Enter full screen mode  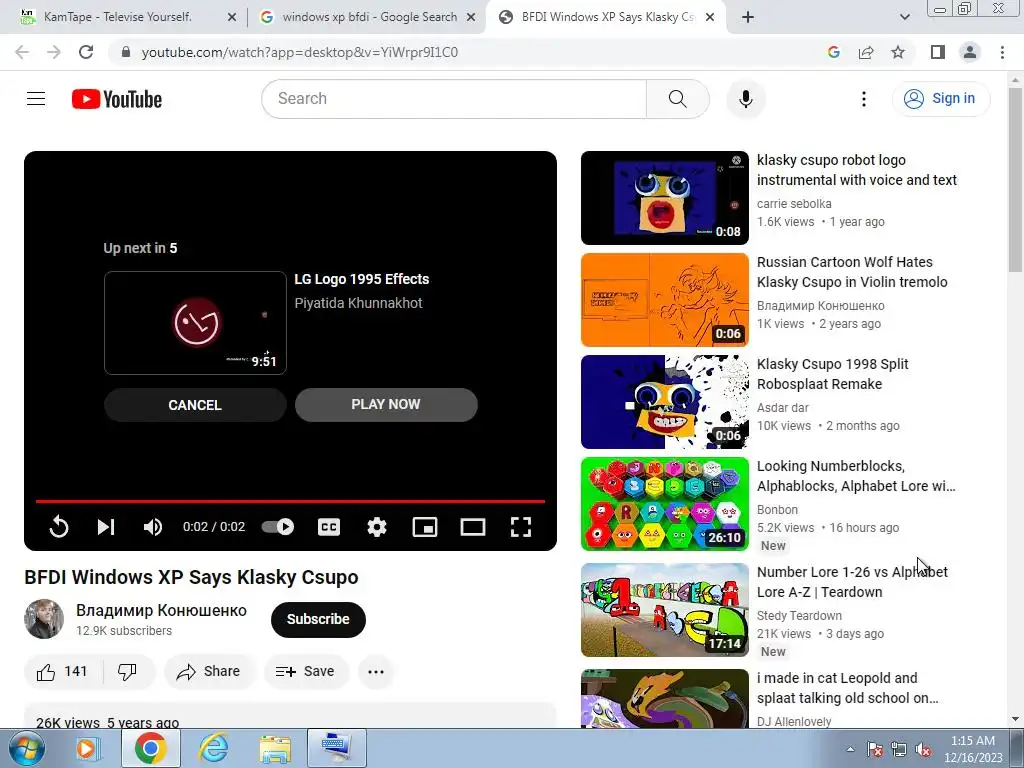click(520, 527)
